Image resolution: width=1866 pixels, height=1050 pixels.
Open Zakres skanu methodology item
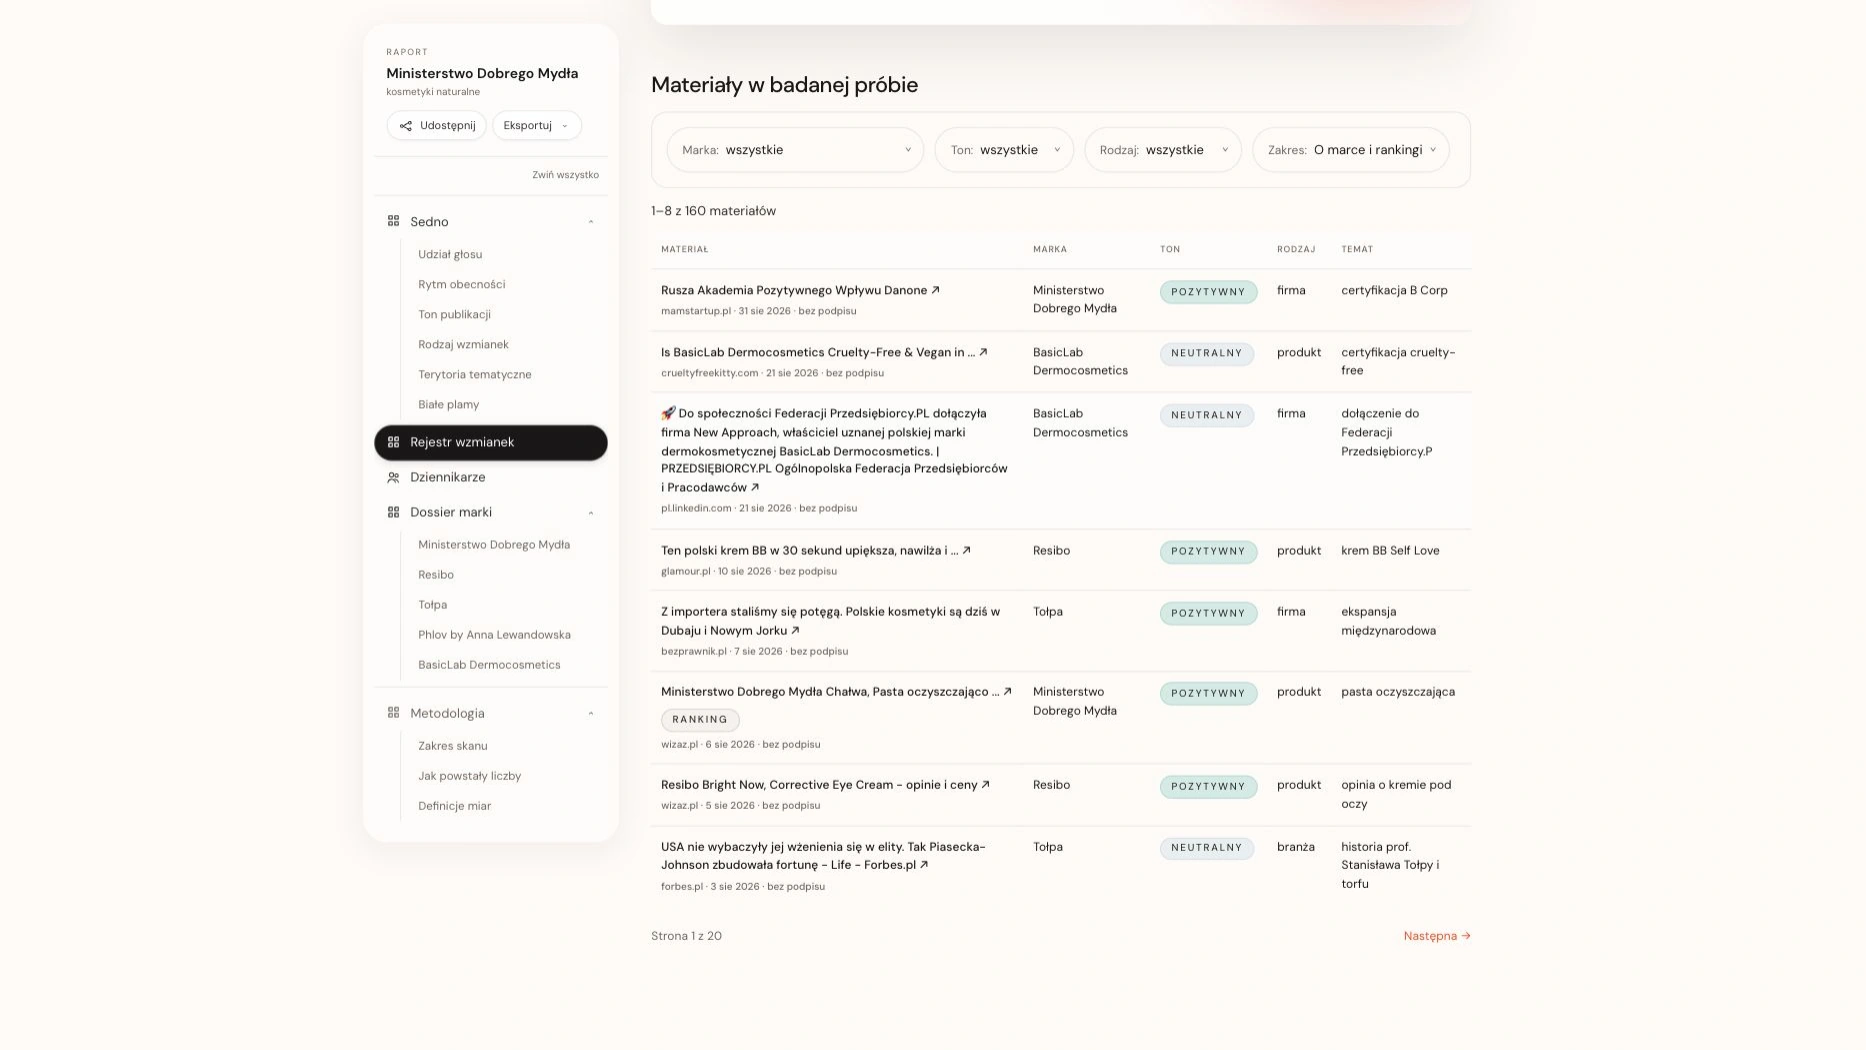coord(453,746)
